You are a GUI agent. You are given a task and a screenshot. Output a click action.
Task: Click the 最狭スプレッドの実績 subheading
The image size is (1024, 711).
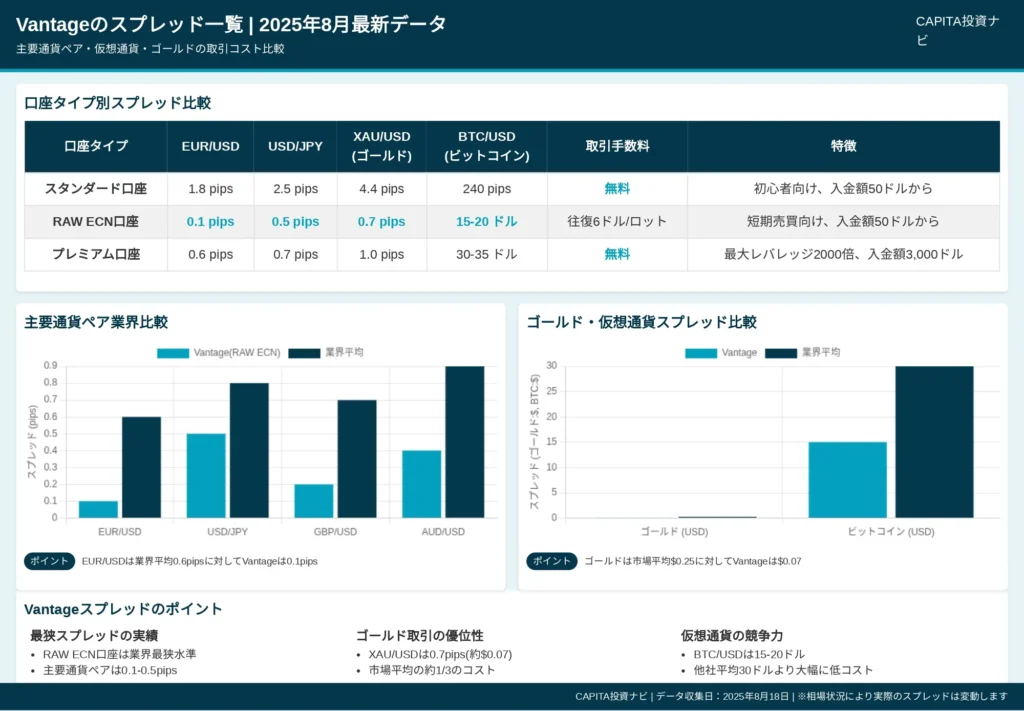click(x=94, y=636)
